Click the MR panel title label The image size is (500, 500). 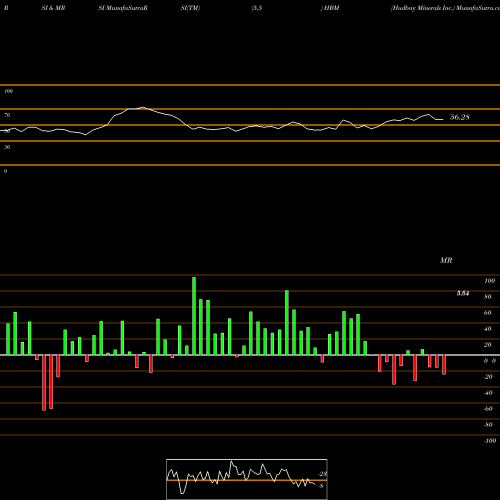click(x=446, y=260)
